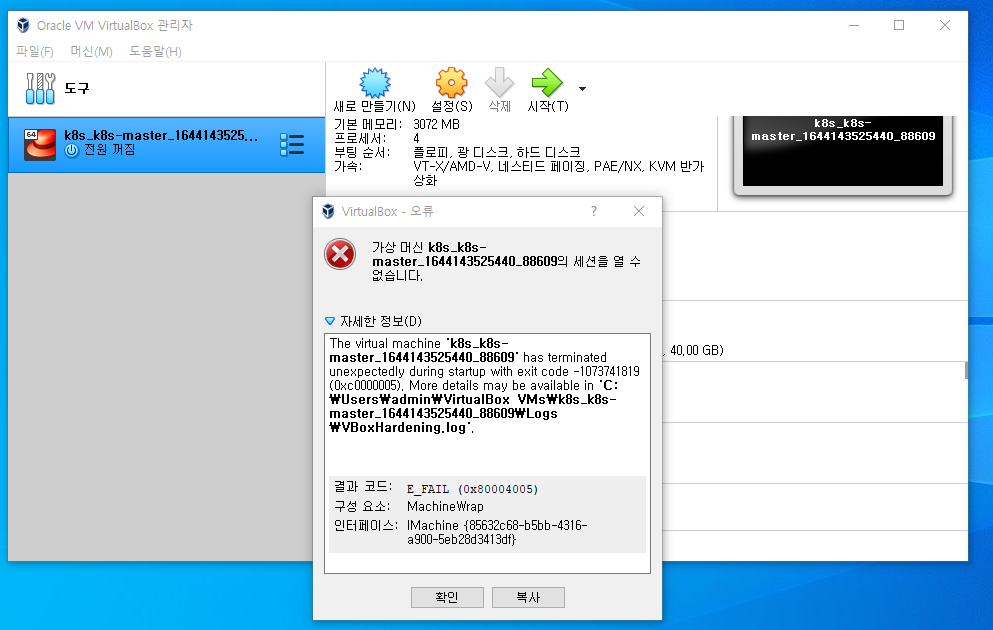The image size is (993, 630).
Task: Collapse the Details (자세한 정보) disclosure triangle
Action: coord(329,321)
